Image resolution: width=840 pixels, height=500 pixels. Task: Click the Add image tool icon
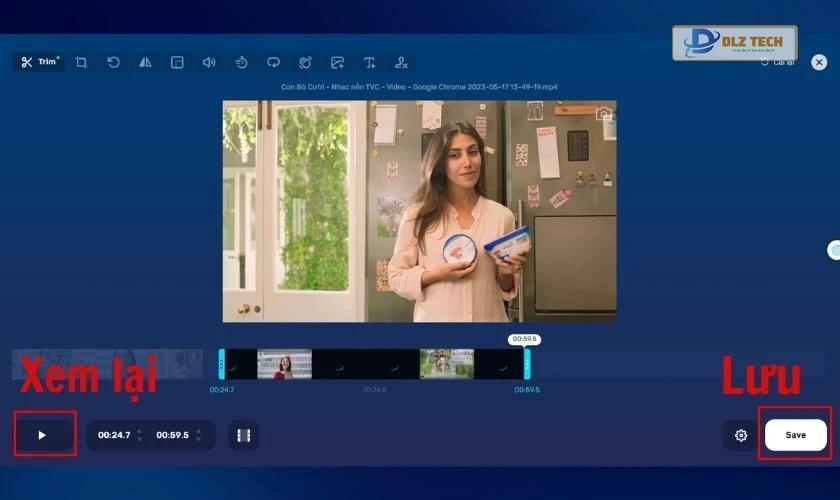(x=338, y=62)
